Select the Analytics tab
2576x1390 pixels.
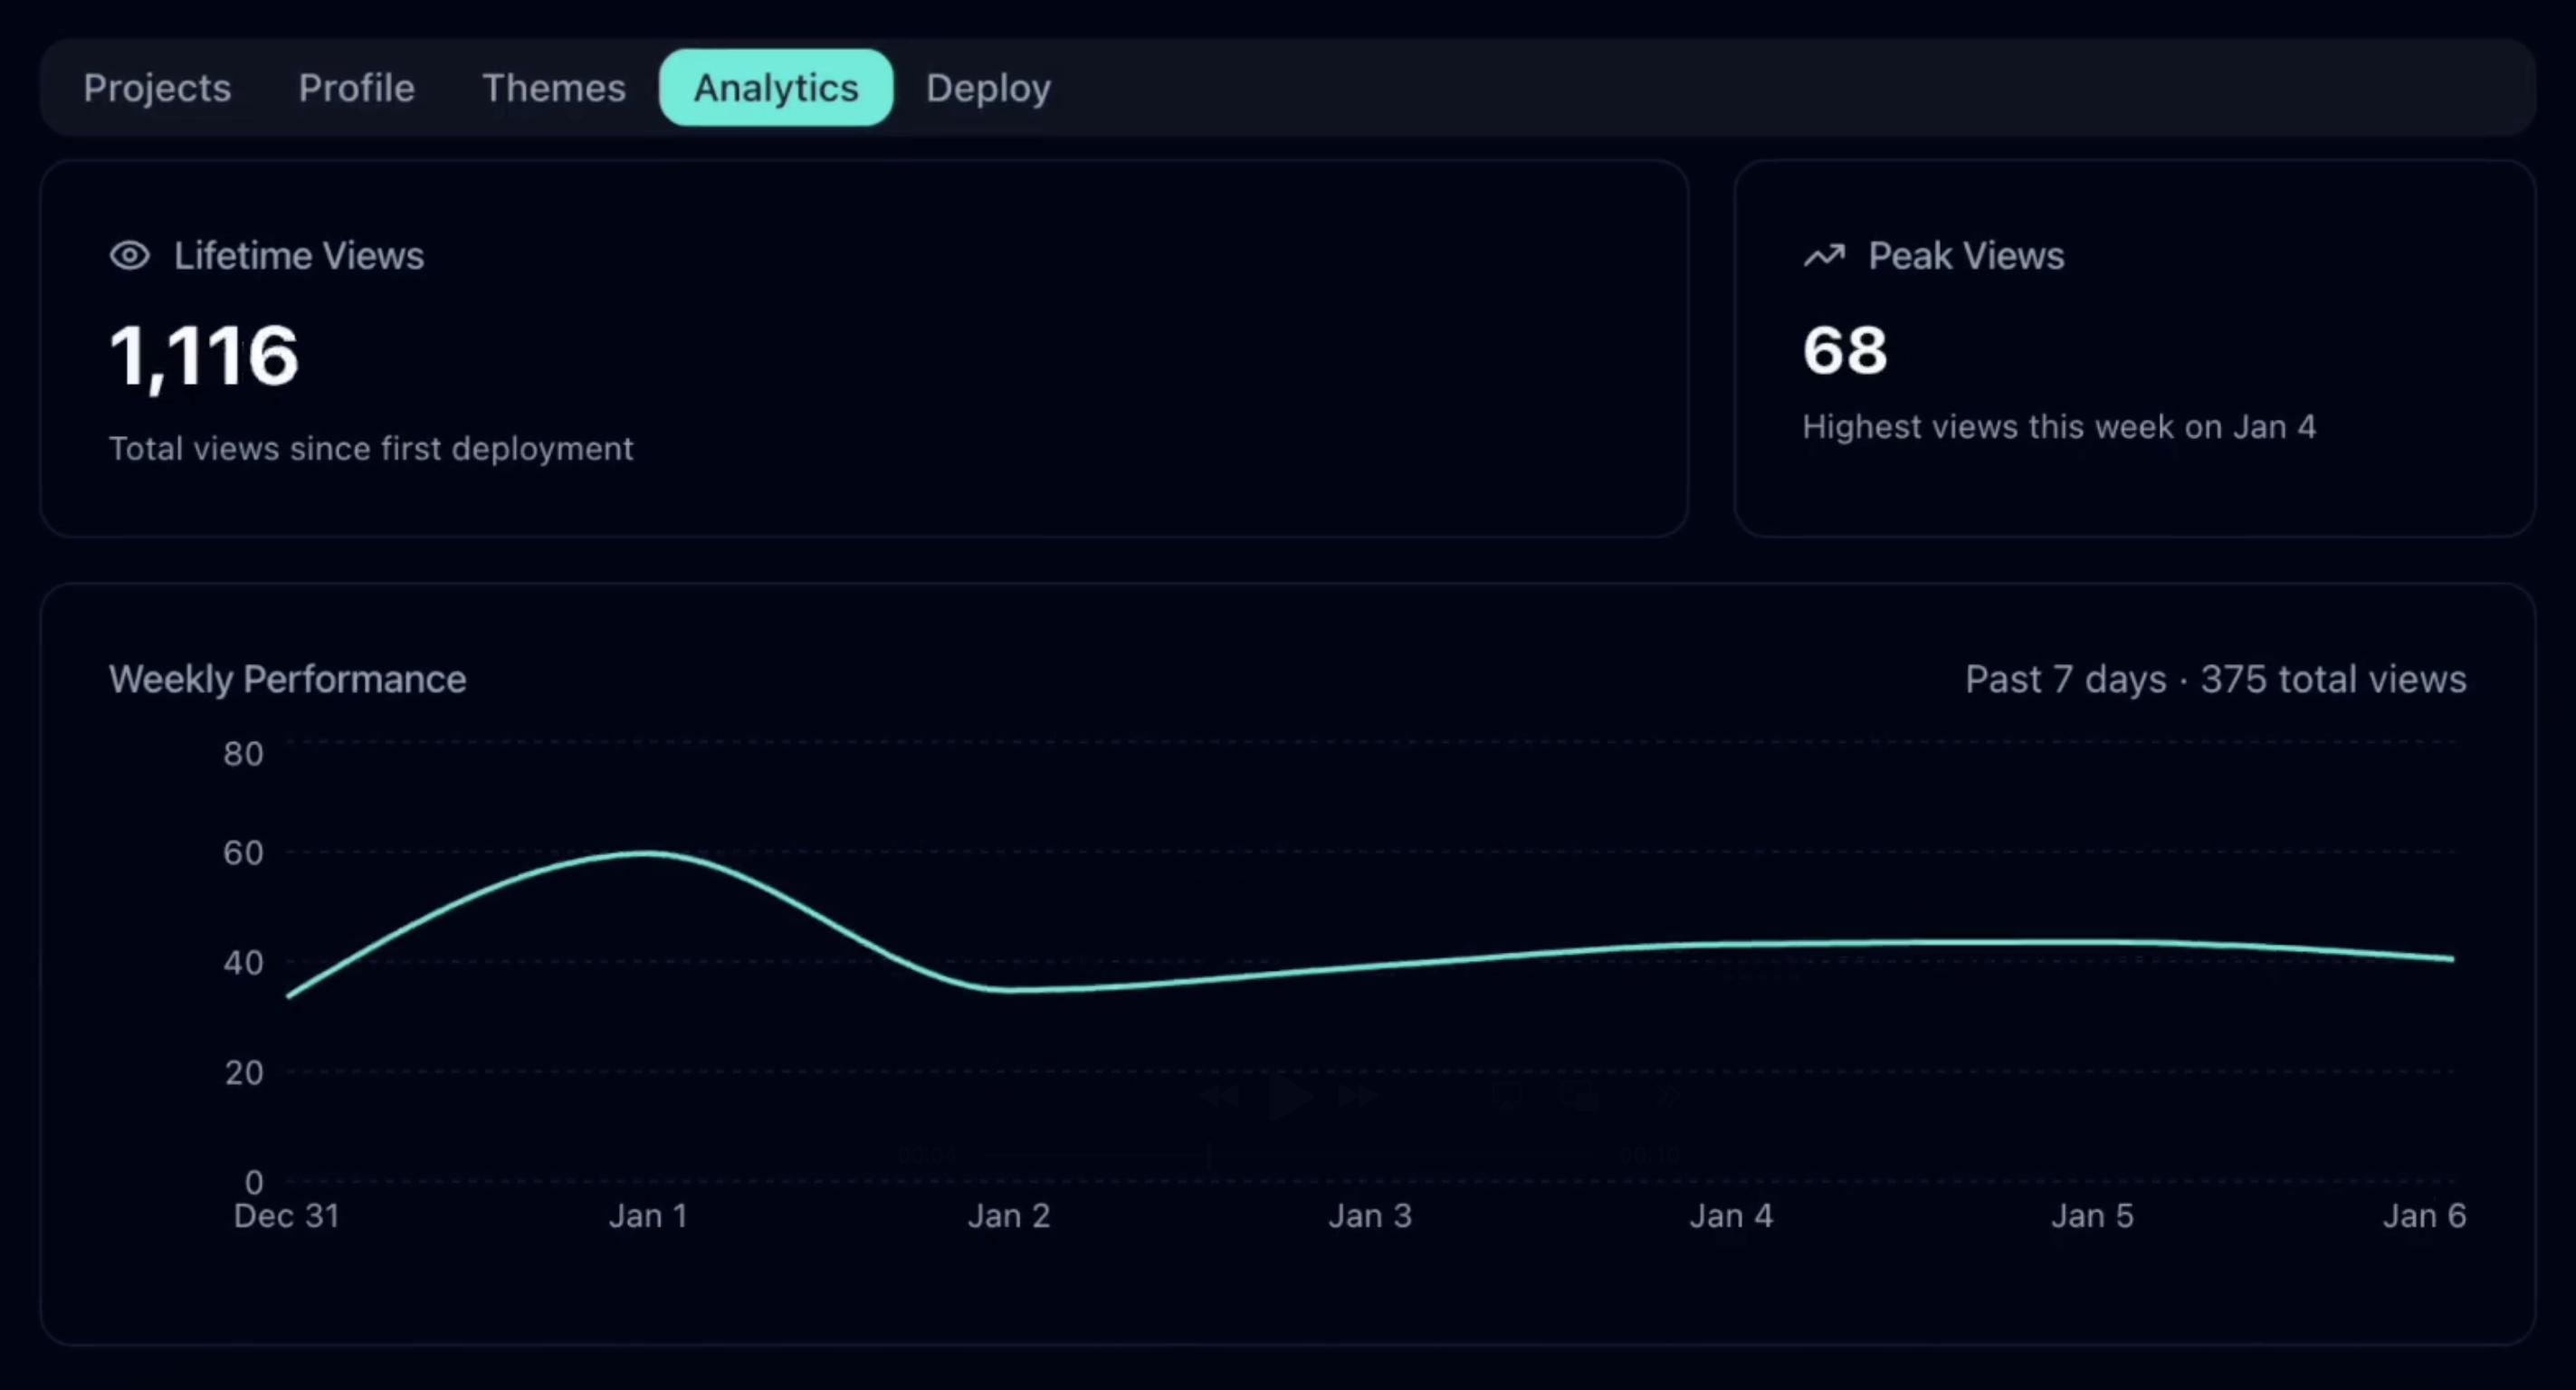[x=776, y=88]
